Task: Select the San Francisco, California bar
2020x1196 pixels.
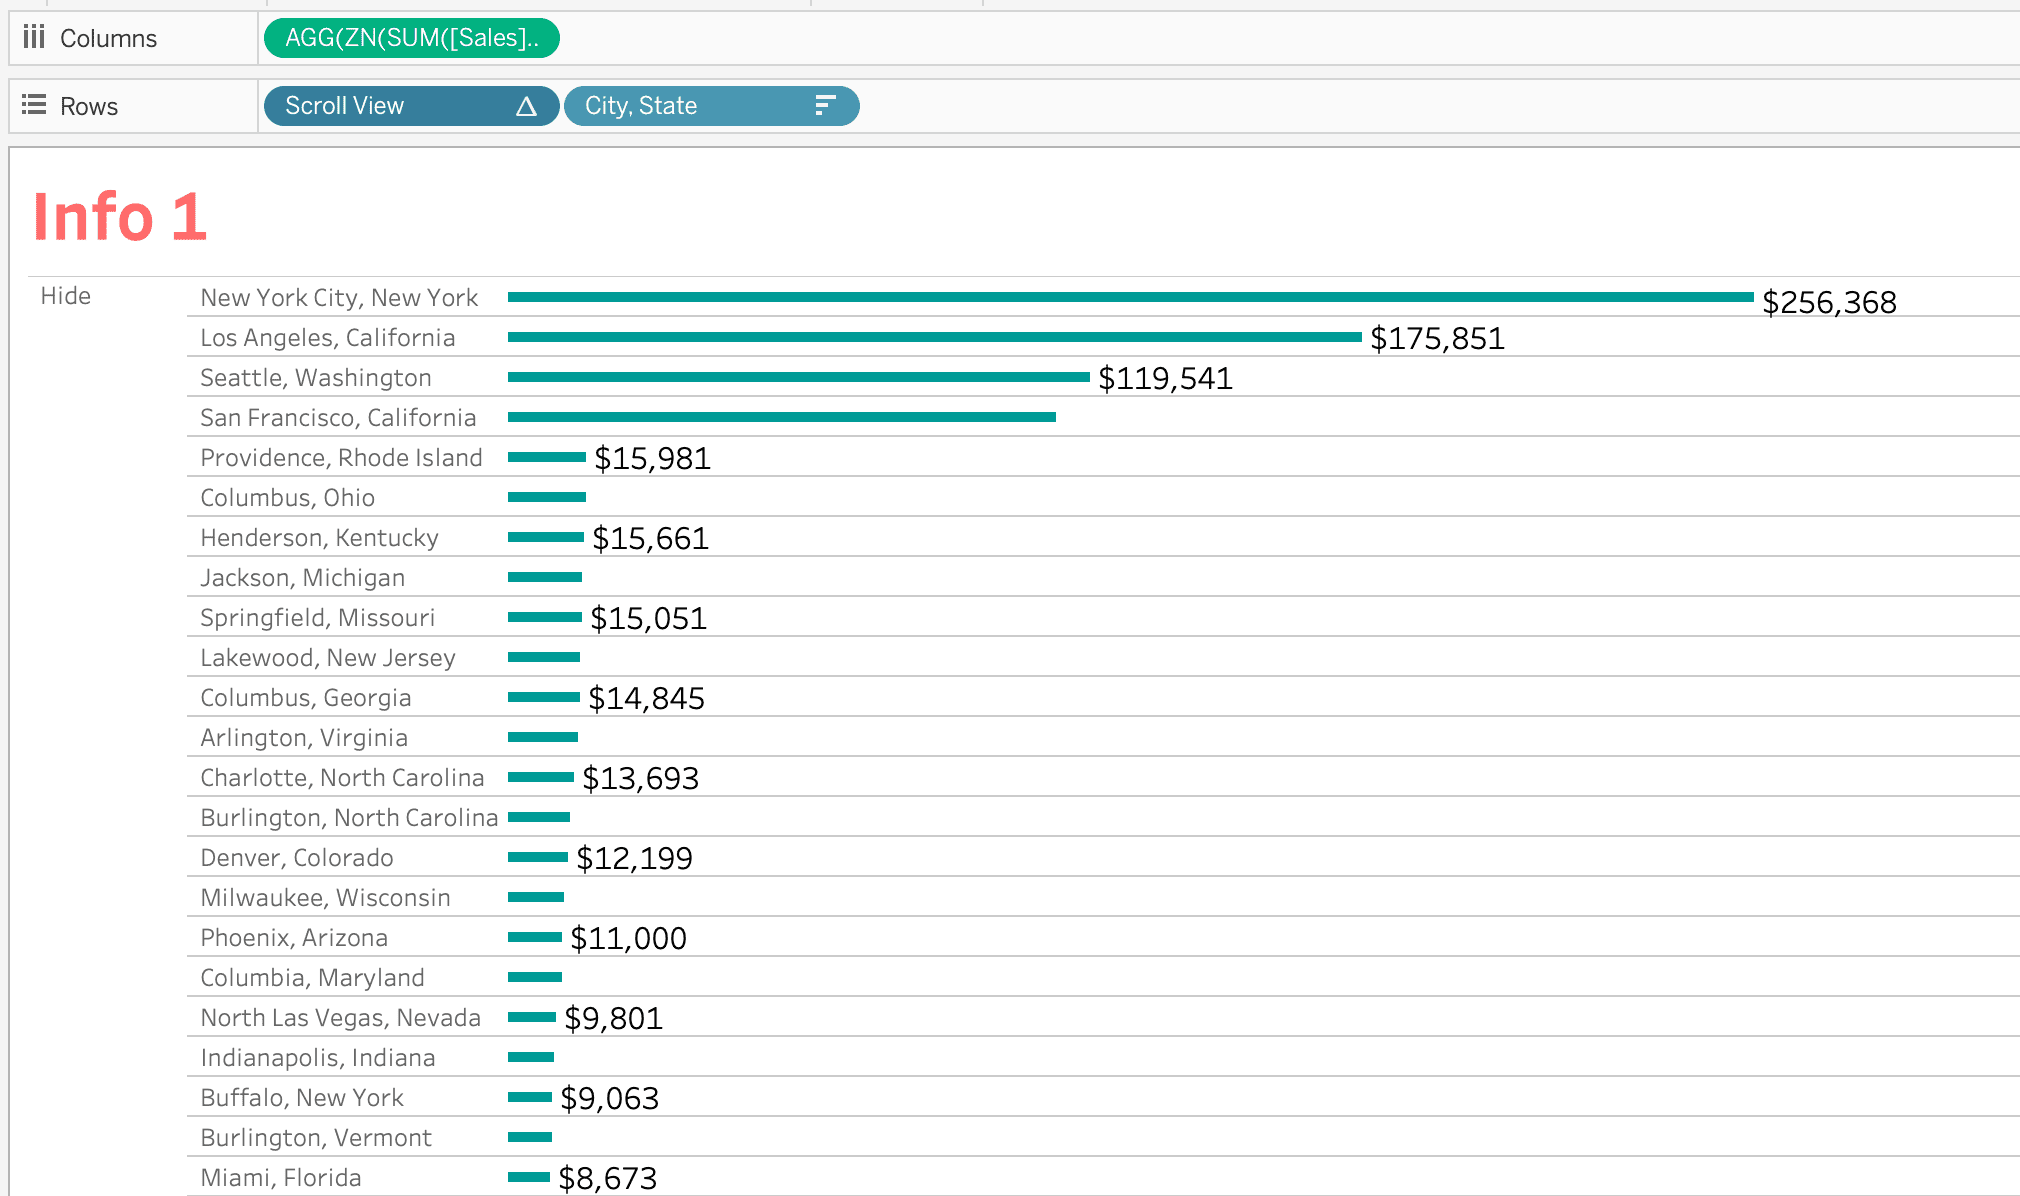Action: [x=780, y=417]
